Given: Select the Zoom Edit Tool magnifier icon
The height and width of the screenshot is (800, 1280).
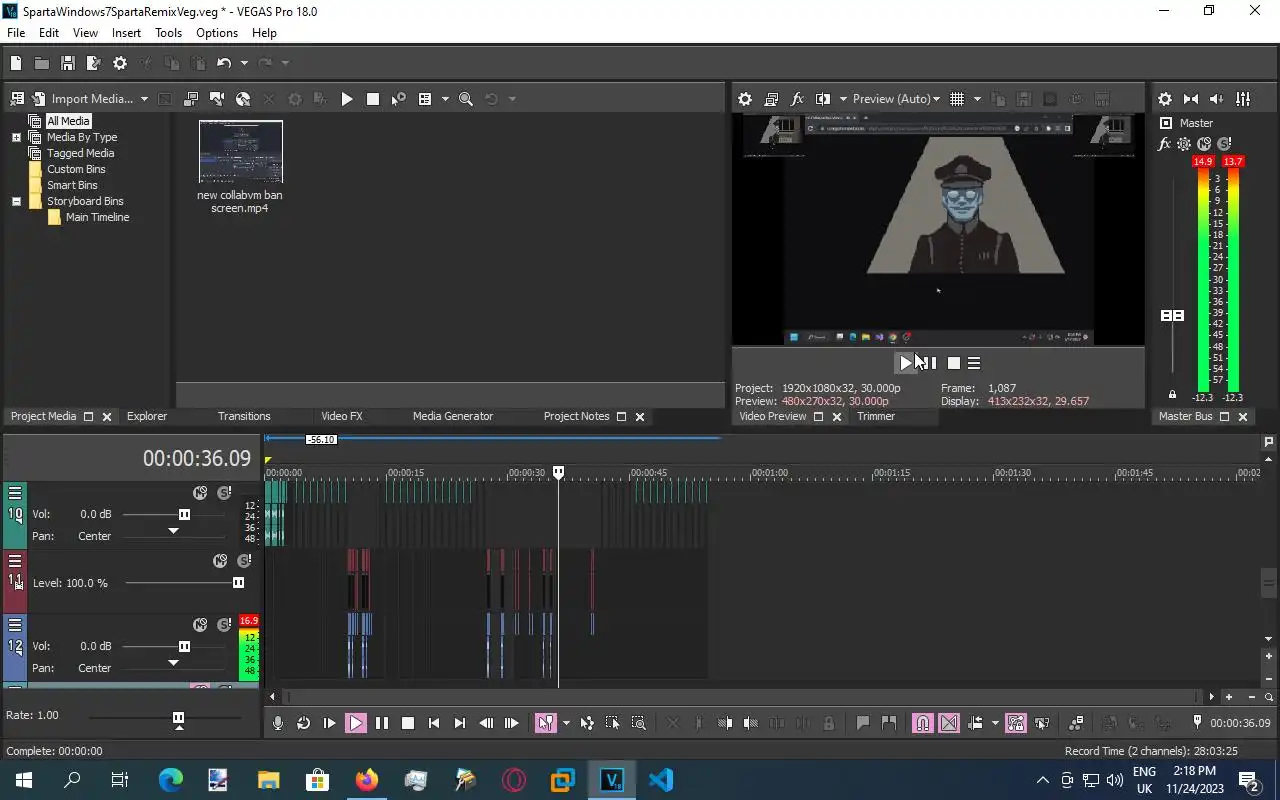Looking at the screenshot, I should point(638,723).
